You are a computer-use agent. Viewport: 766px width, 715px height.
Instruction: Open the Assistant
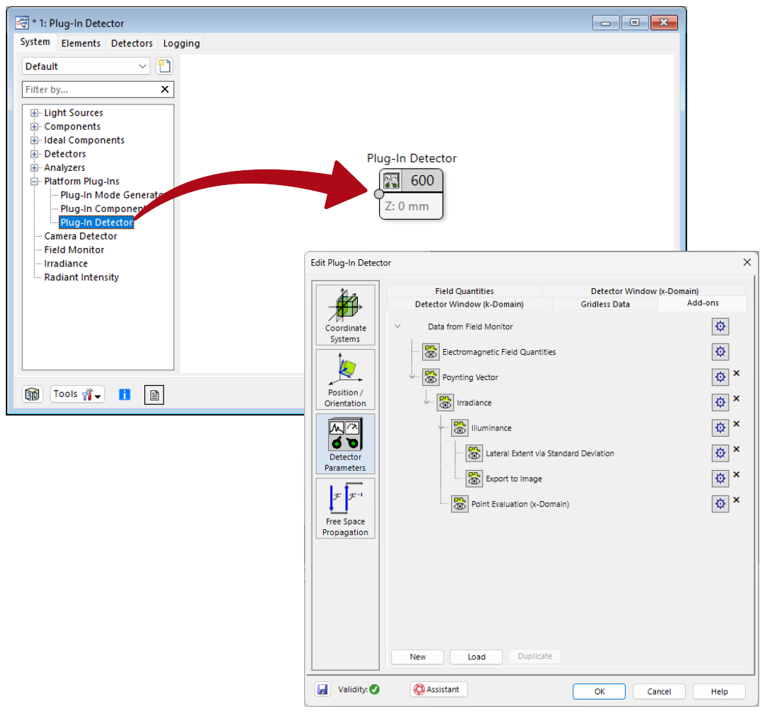(x=438, y=690)
